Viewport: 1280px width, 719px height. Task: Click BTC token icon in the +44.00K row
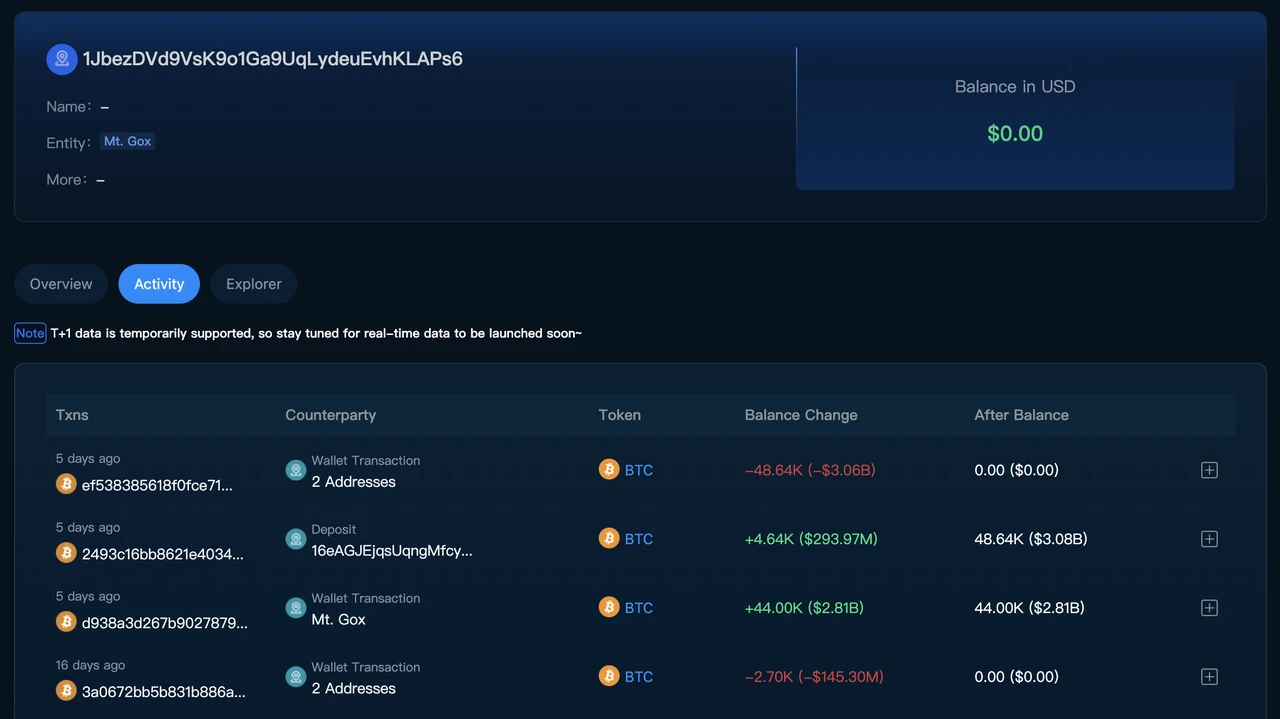[x=609, y=607]
